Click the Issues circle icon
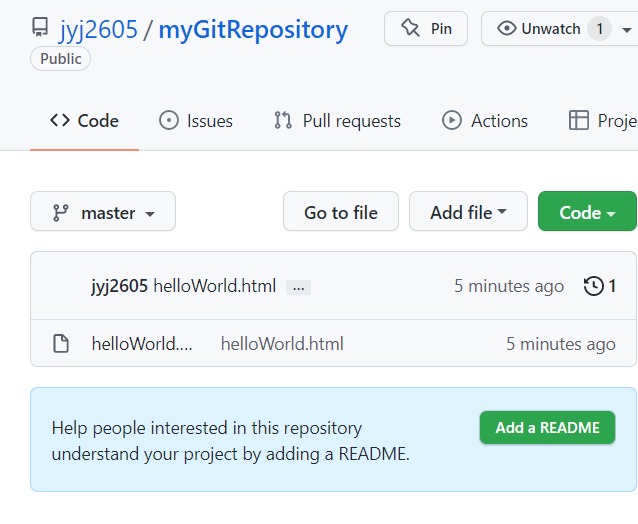 coord(169,120)
